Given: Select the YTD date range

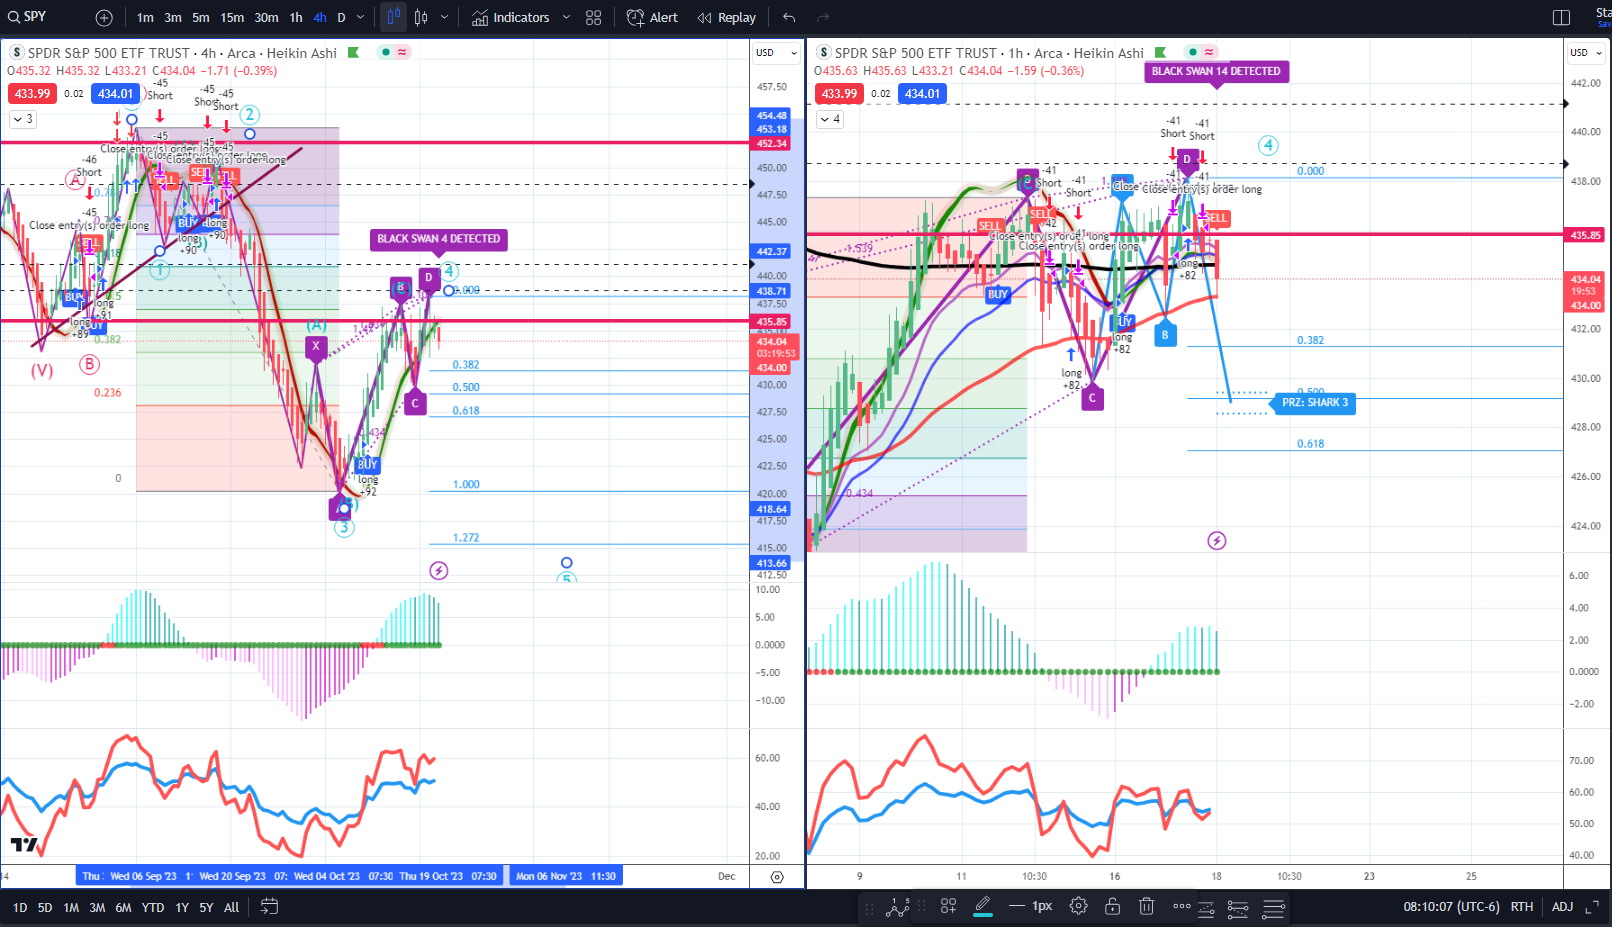Looking at the screenshot, I should point(153,908).
